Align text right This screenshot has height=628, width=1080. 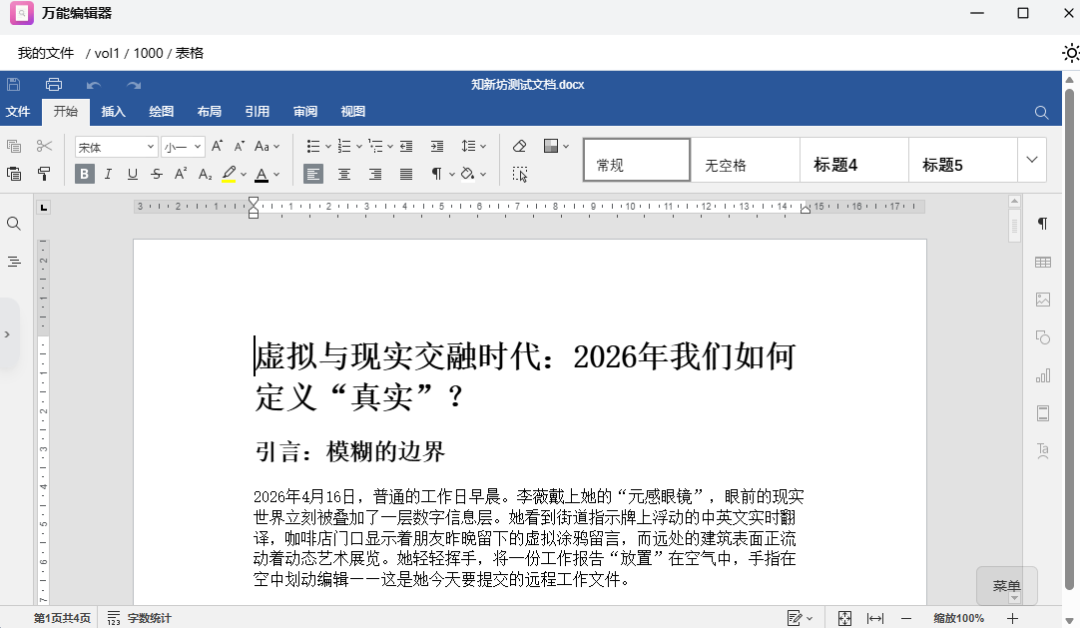coord(375,174)
